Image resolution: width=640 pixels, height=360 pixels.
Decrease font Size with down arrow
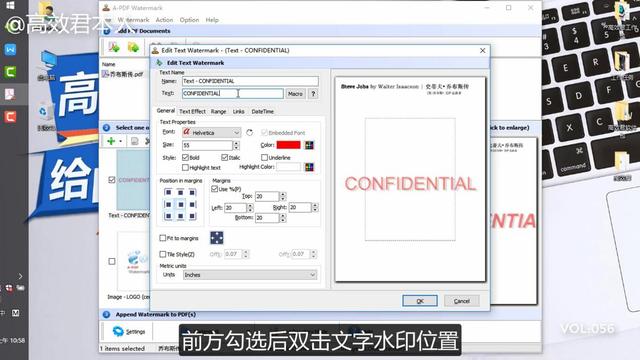pos(236,148)
